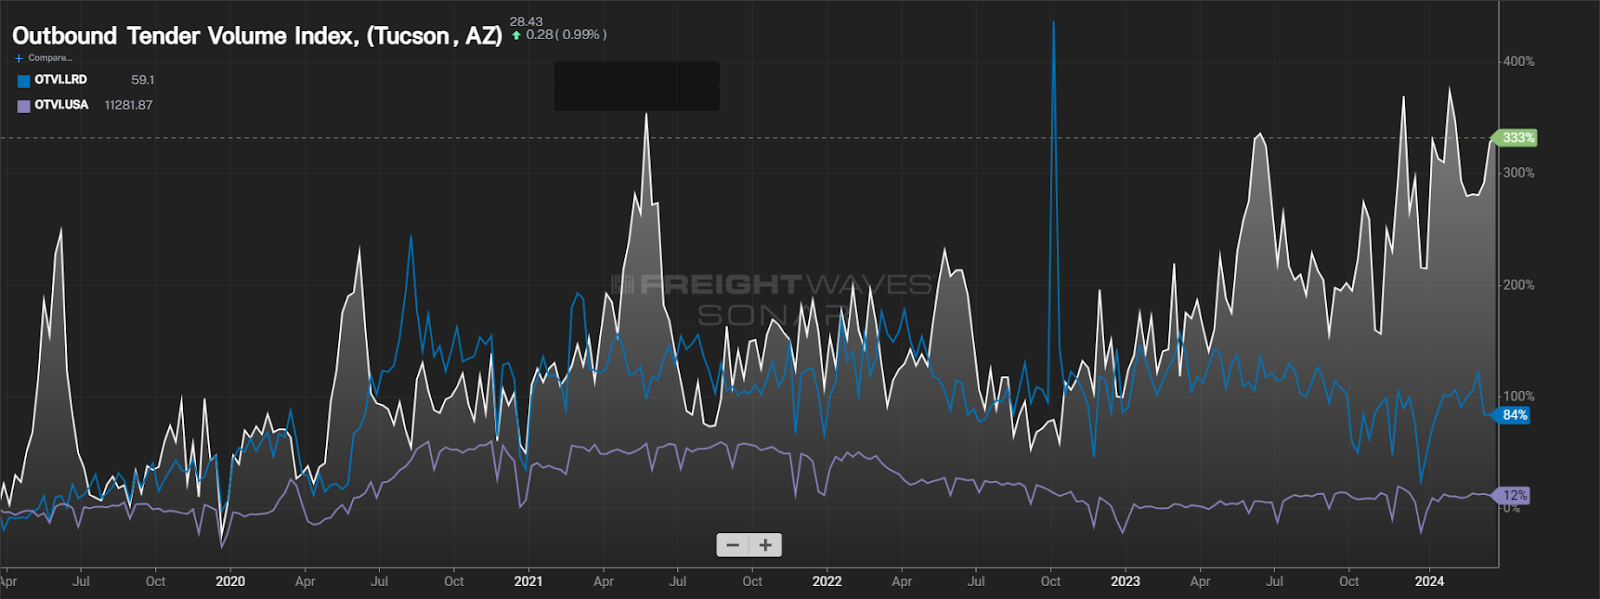Click the 2020 label on time axis
Viewport: 1600px width, 599px height.
[x=230, y=581]
